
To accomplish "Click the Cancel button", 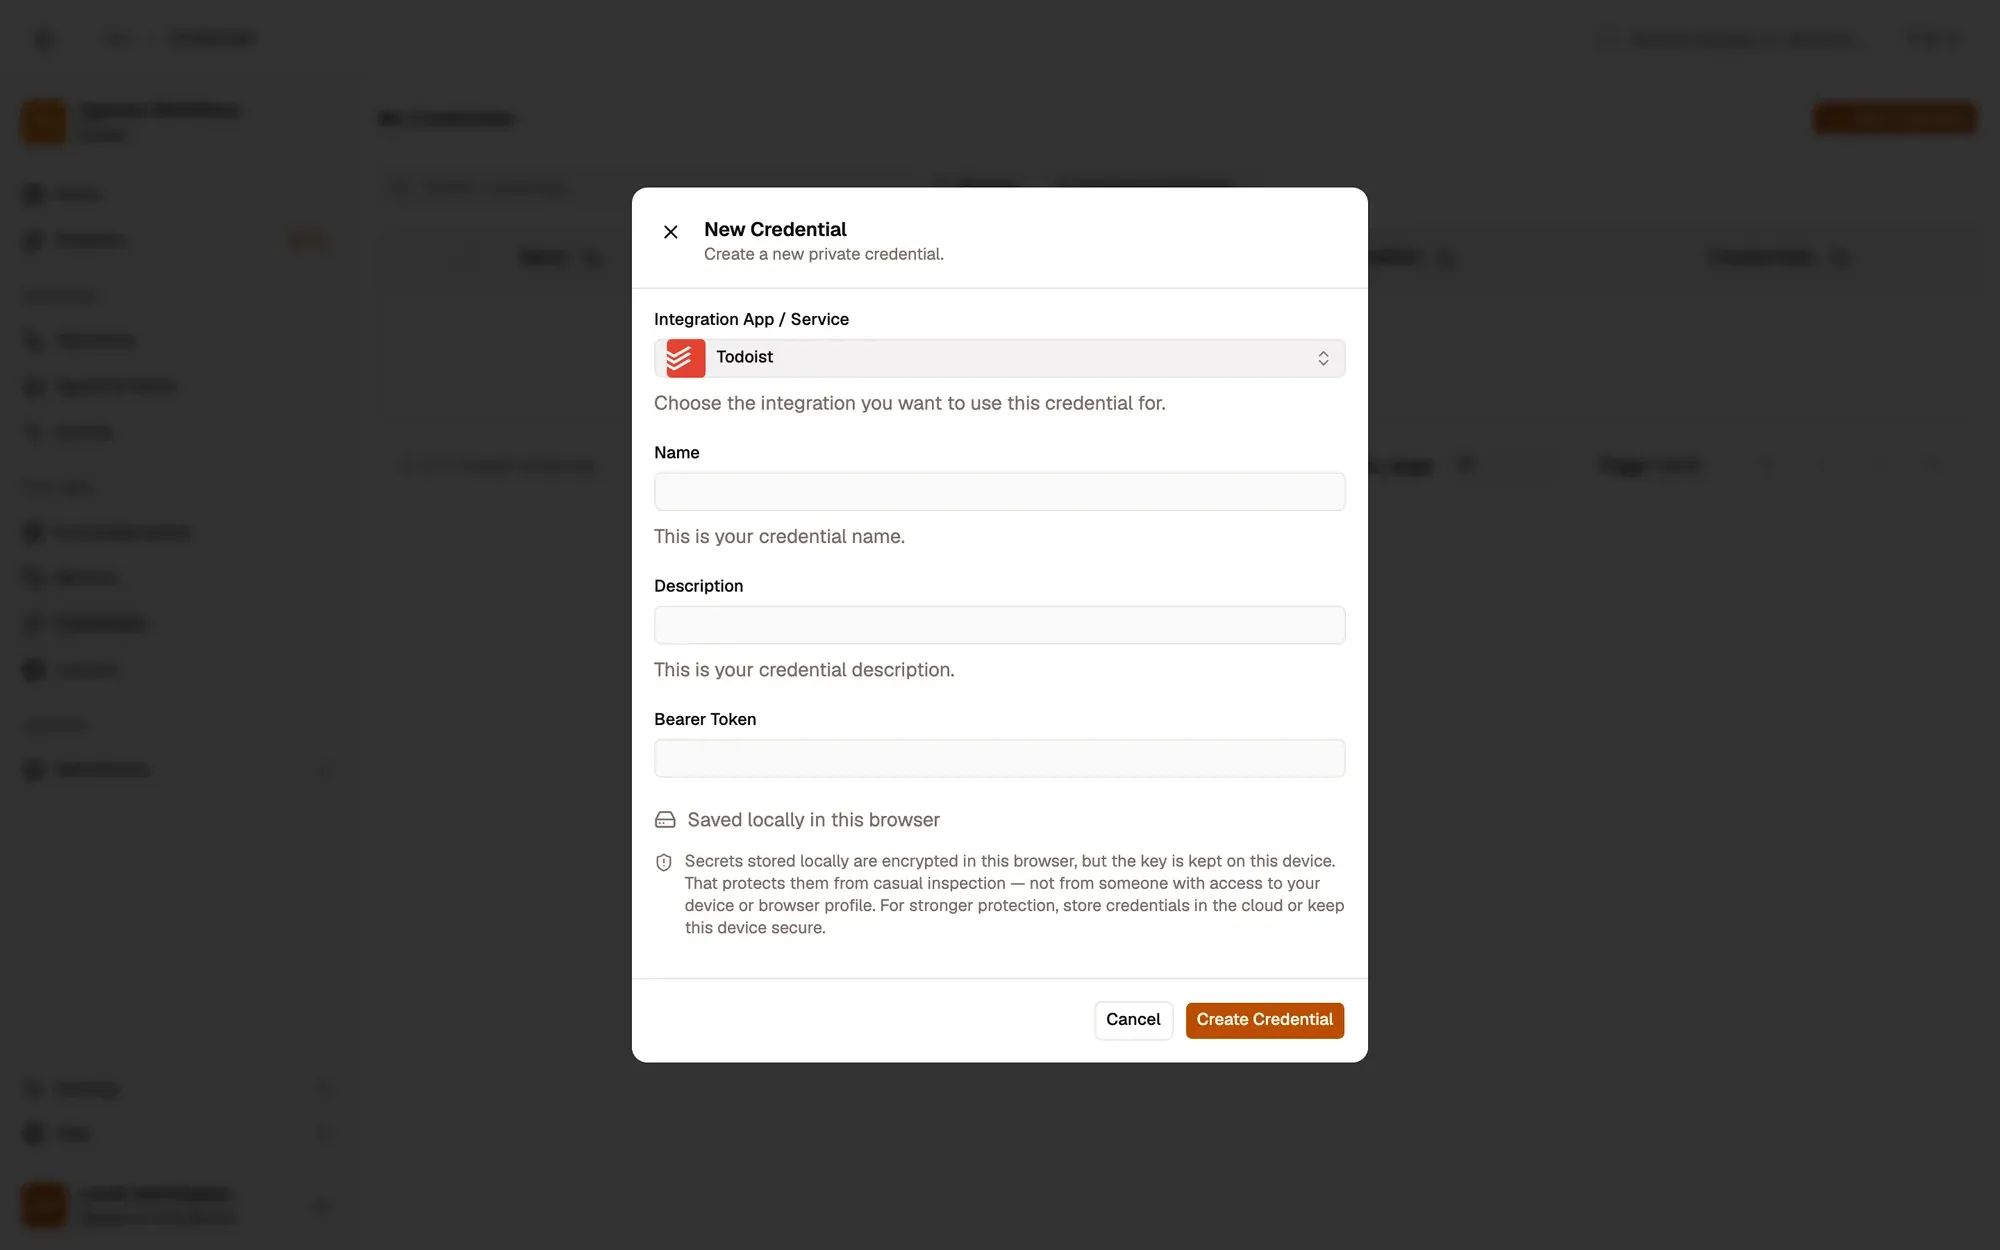I will 1133,1020.
